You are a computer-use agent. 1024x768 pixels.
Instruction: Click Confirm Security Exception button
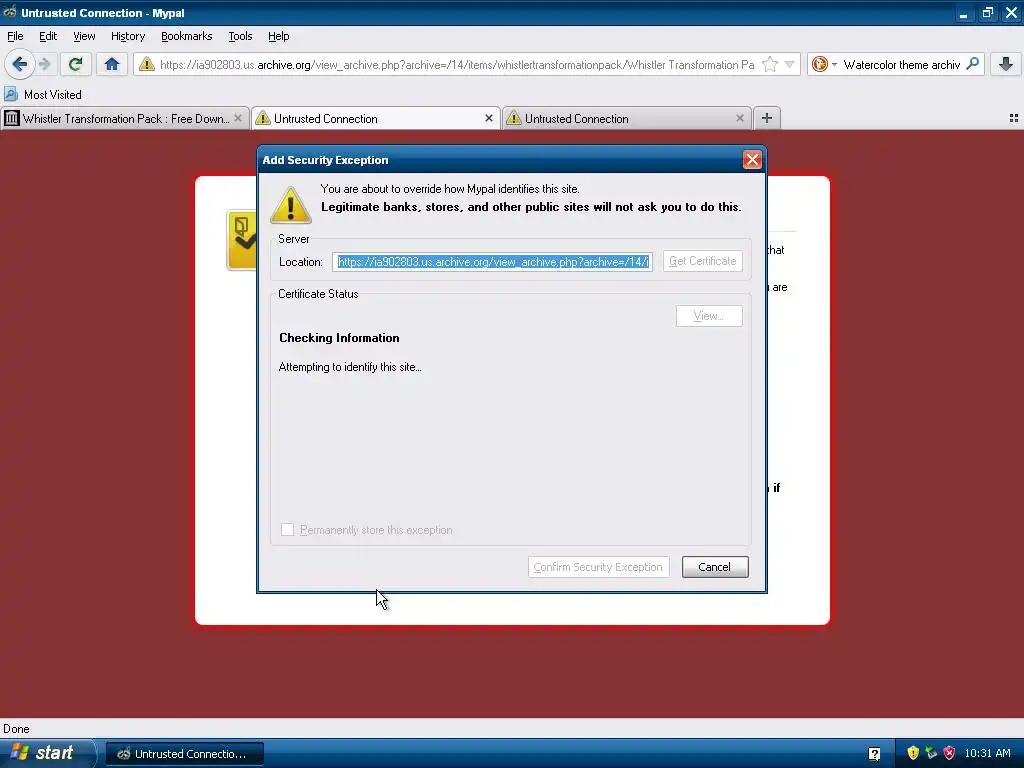[x=598, y=567]
